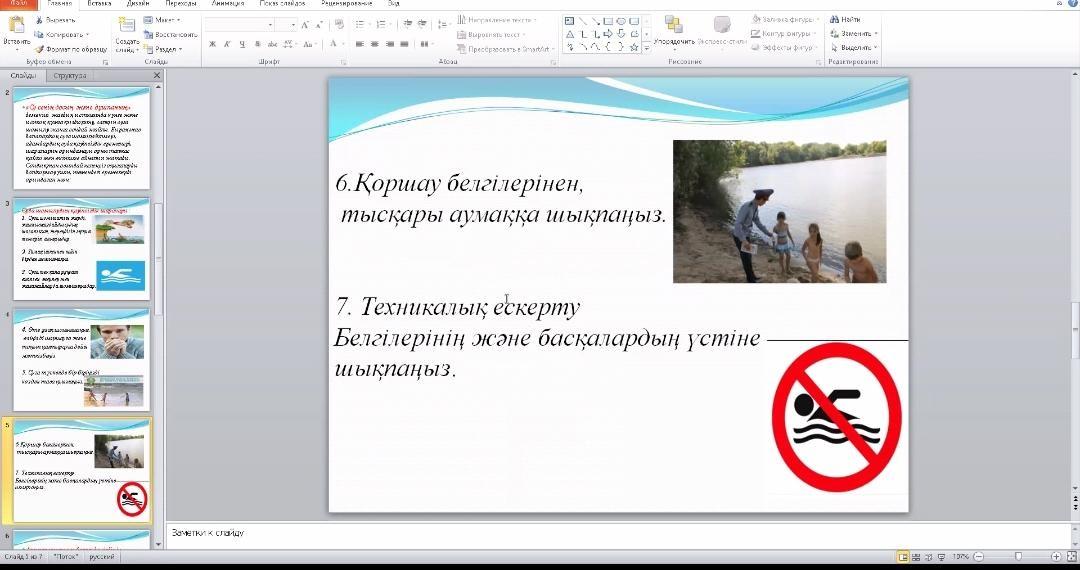Toggle underline (Ч) formatting
This screenshot has height=570, width=1080.
(x=241, y=44)
